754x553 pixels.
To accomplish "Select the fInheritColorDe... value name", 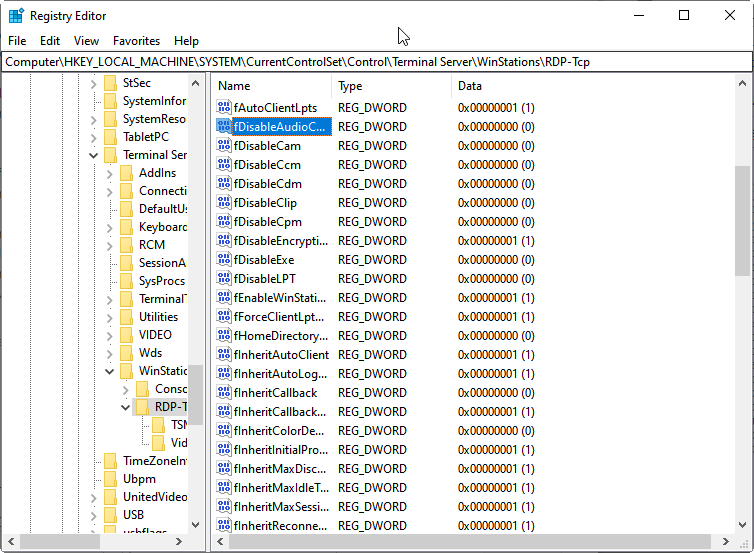I will [x=279, y=430].
